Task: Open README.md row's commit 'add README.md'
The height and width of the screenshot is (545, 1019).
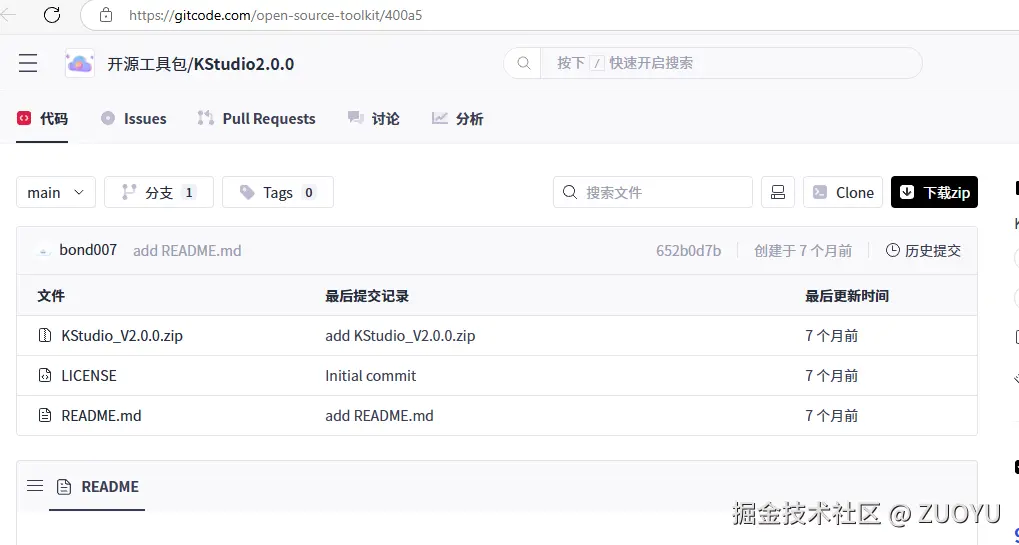Action: tap(380, 416)
